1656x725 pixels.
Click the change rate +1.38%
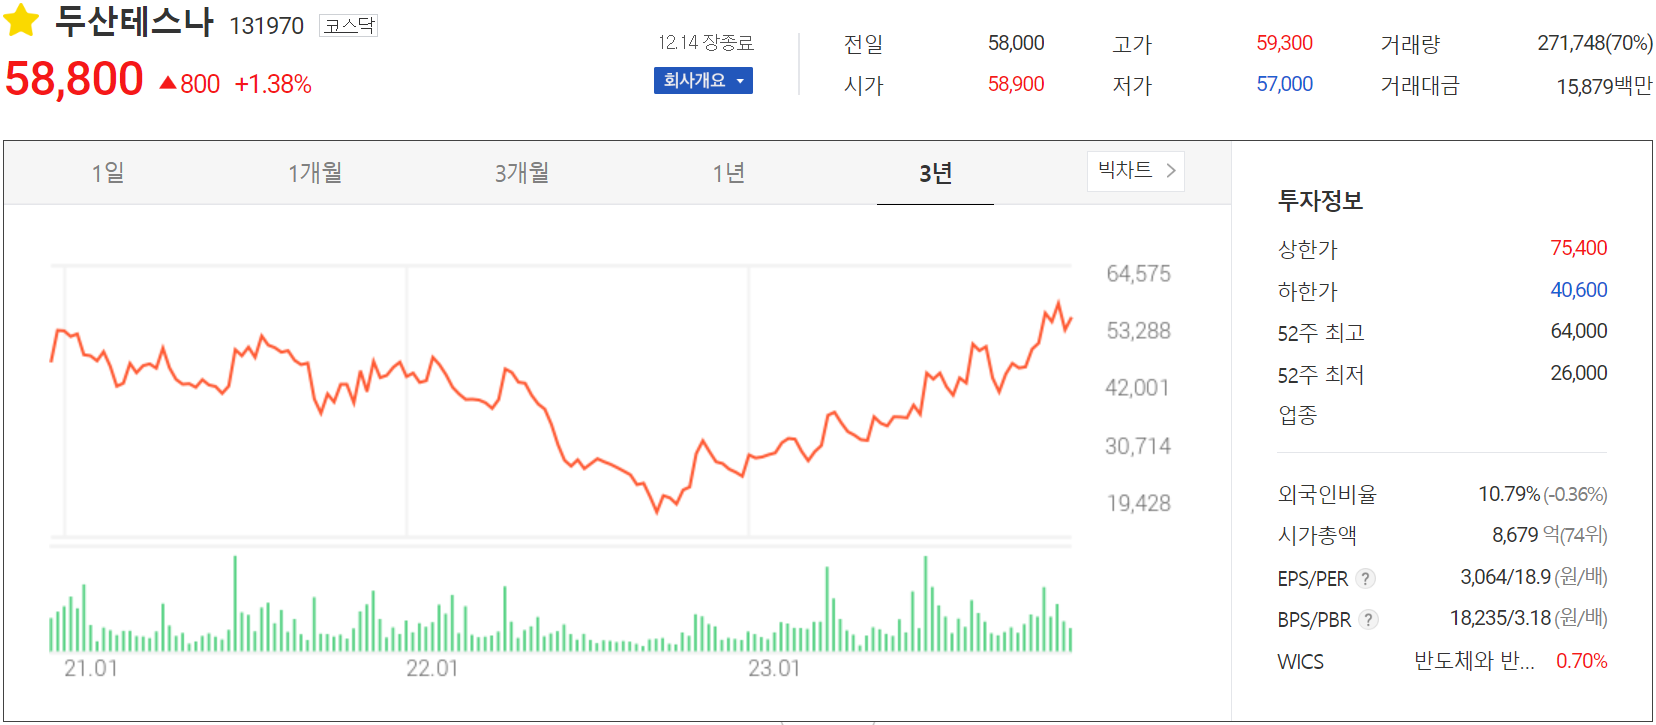273,84
